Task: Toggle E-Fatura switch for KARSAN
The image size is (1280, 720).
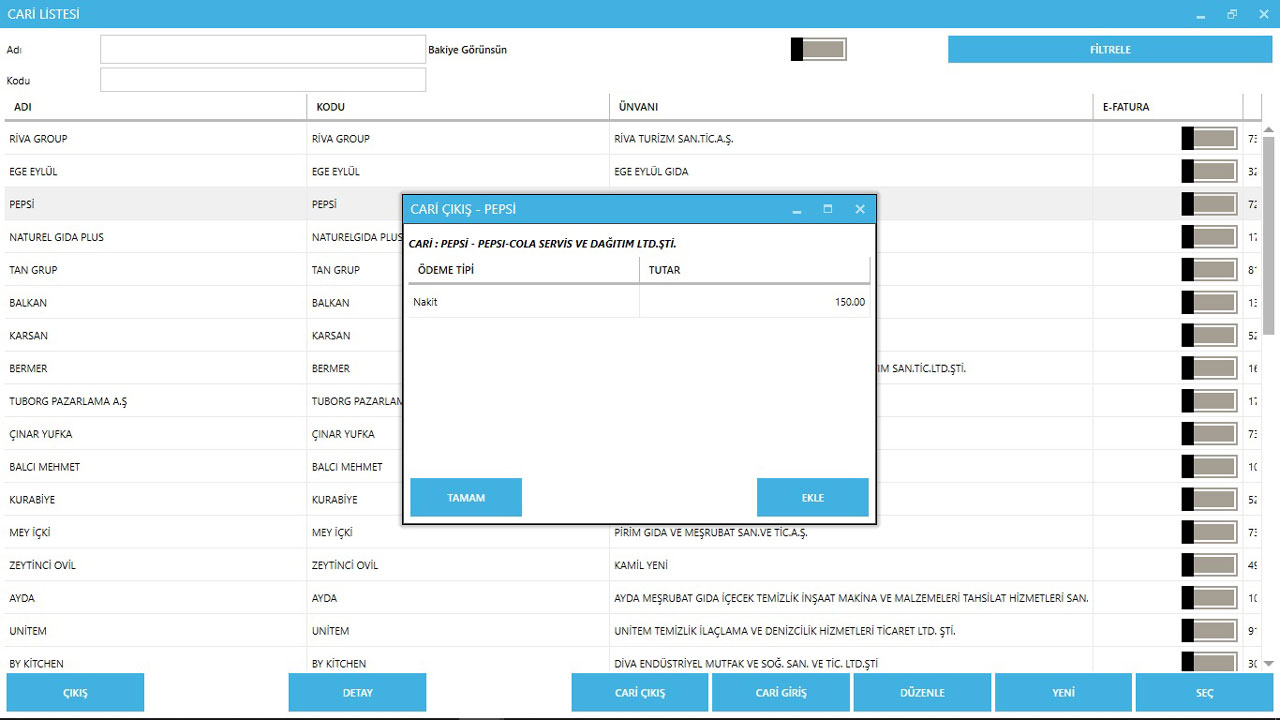Action: point(1210,336)
